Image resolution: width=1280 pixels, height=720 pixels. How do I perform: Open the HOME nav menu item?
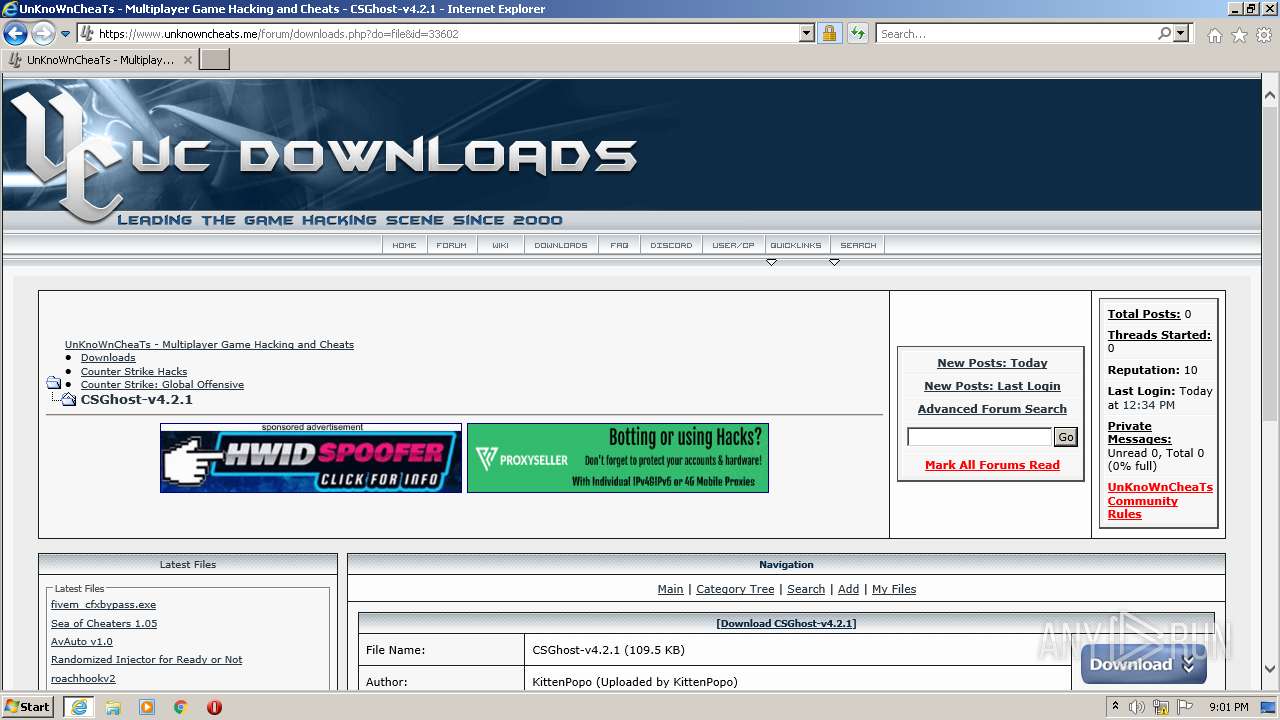[x=404, y=245]
